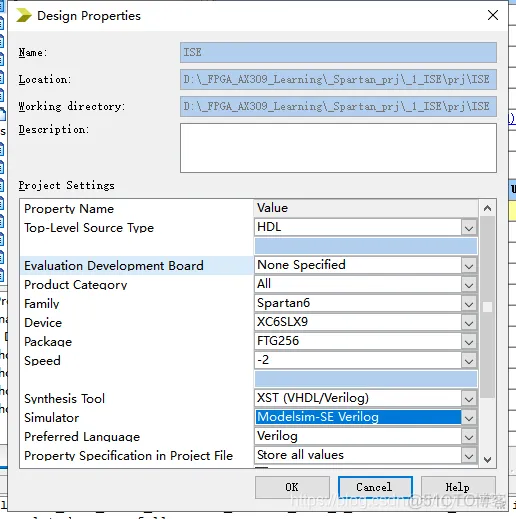This screenshot has width=516, height=519.
Task: Open the Top-Level Source Type dropdown
Action: click(x=469, y=228)
